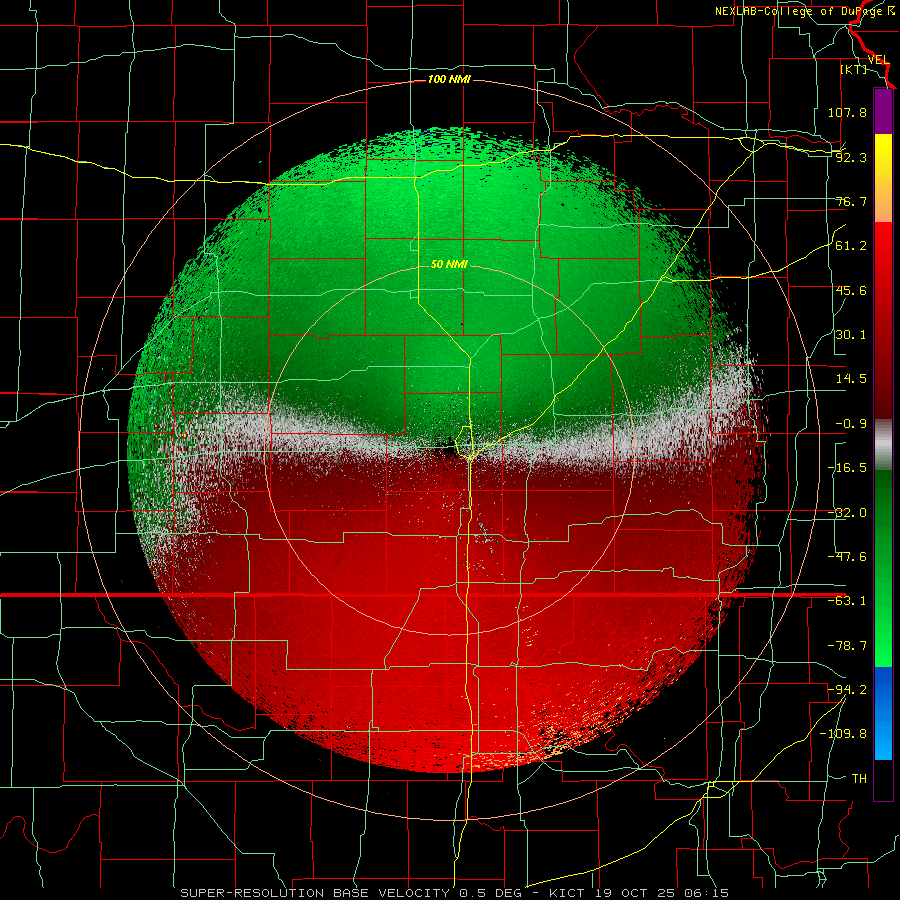Select the 107.8 velocity scale value
900x900 pixels.
pyautogui.click(x=847, y=112)
